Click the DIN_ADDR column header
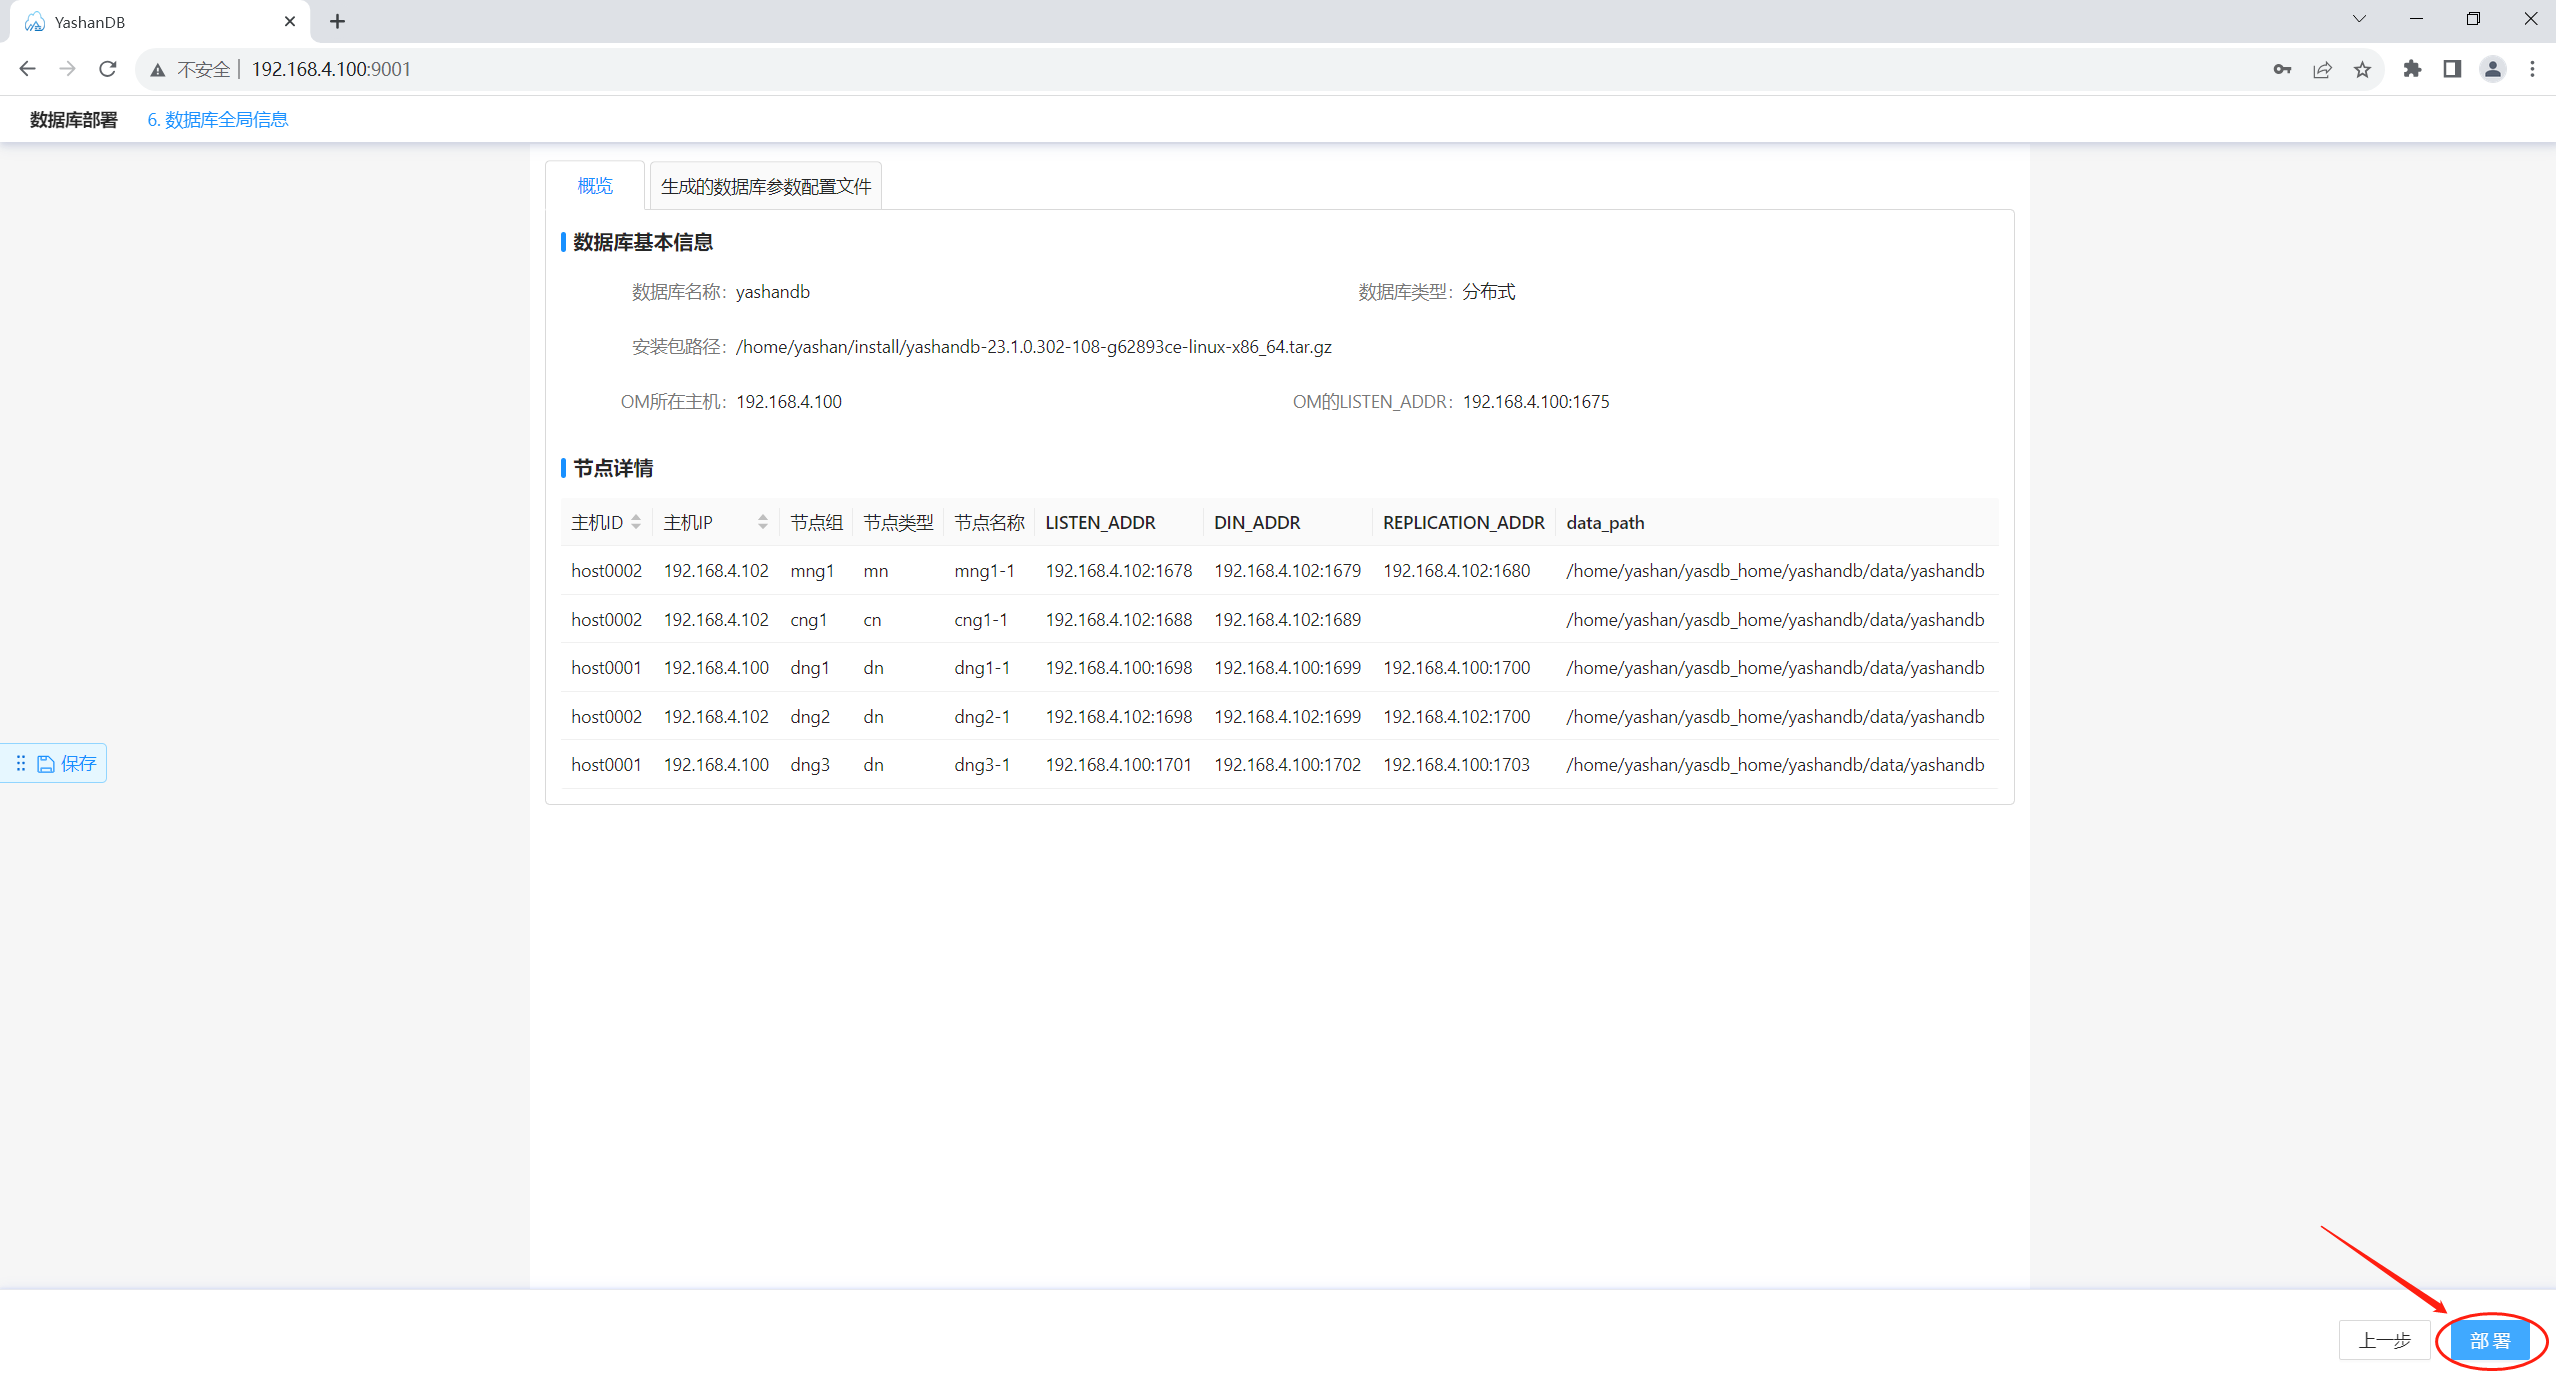The width and height of the screenshot is (2556, 1388). (1257, 522)
